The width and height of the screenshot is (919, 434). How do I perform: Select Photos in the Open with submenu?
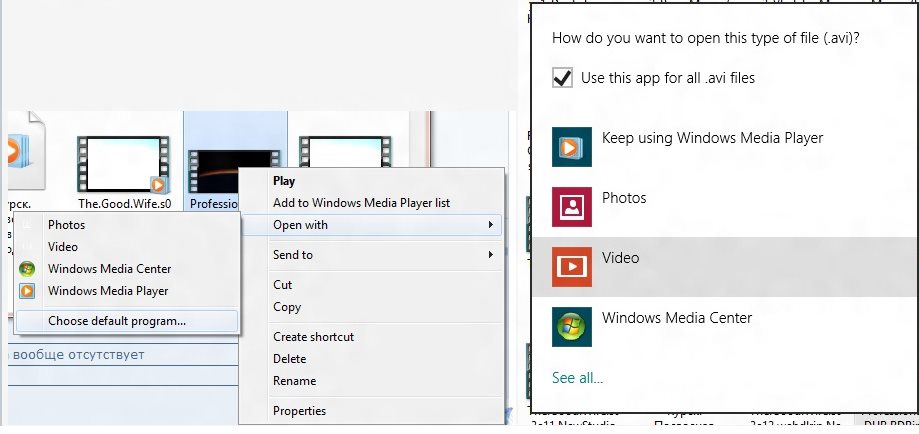66,225
